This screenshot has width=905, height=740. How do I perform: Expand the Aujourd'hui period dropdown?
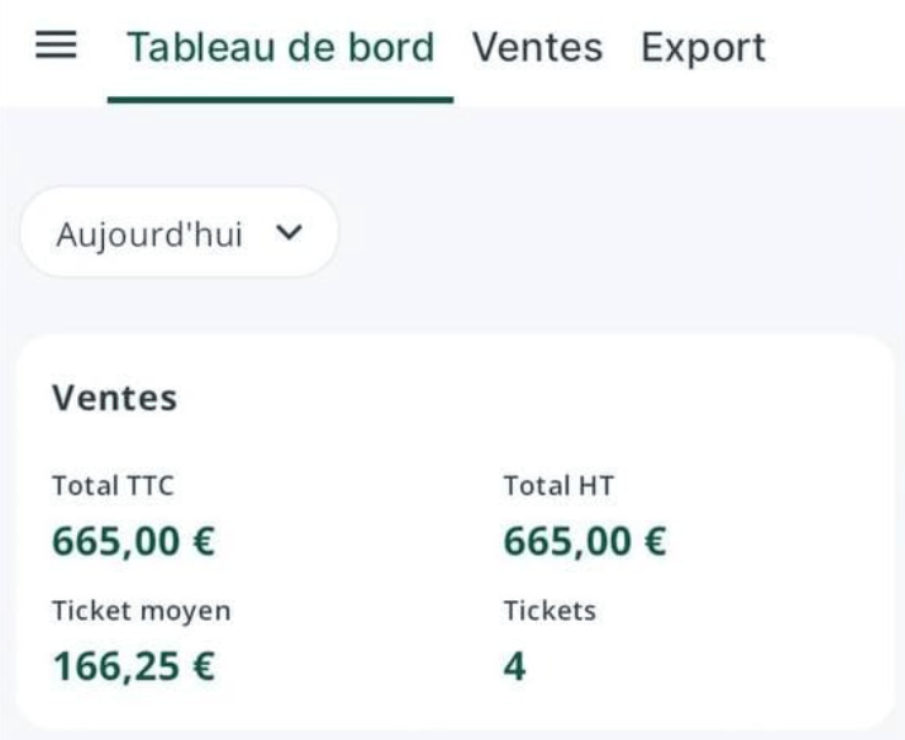click(x=179, y=232)
